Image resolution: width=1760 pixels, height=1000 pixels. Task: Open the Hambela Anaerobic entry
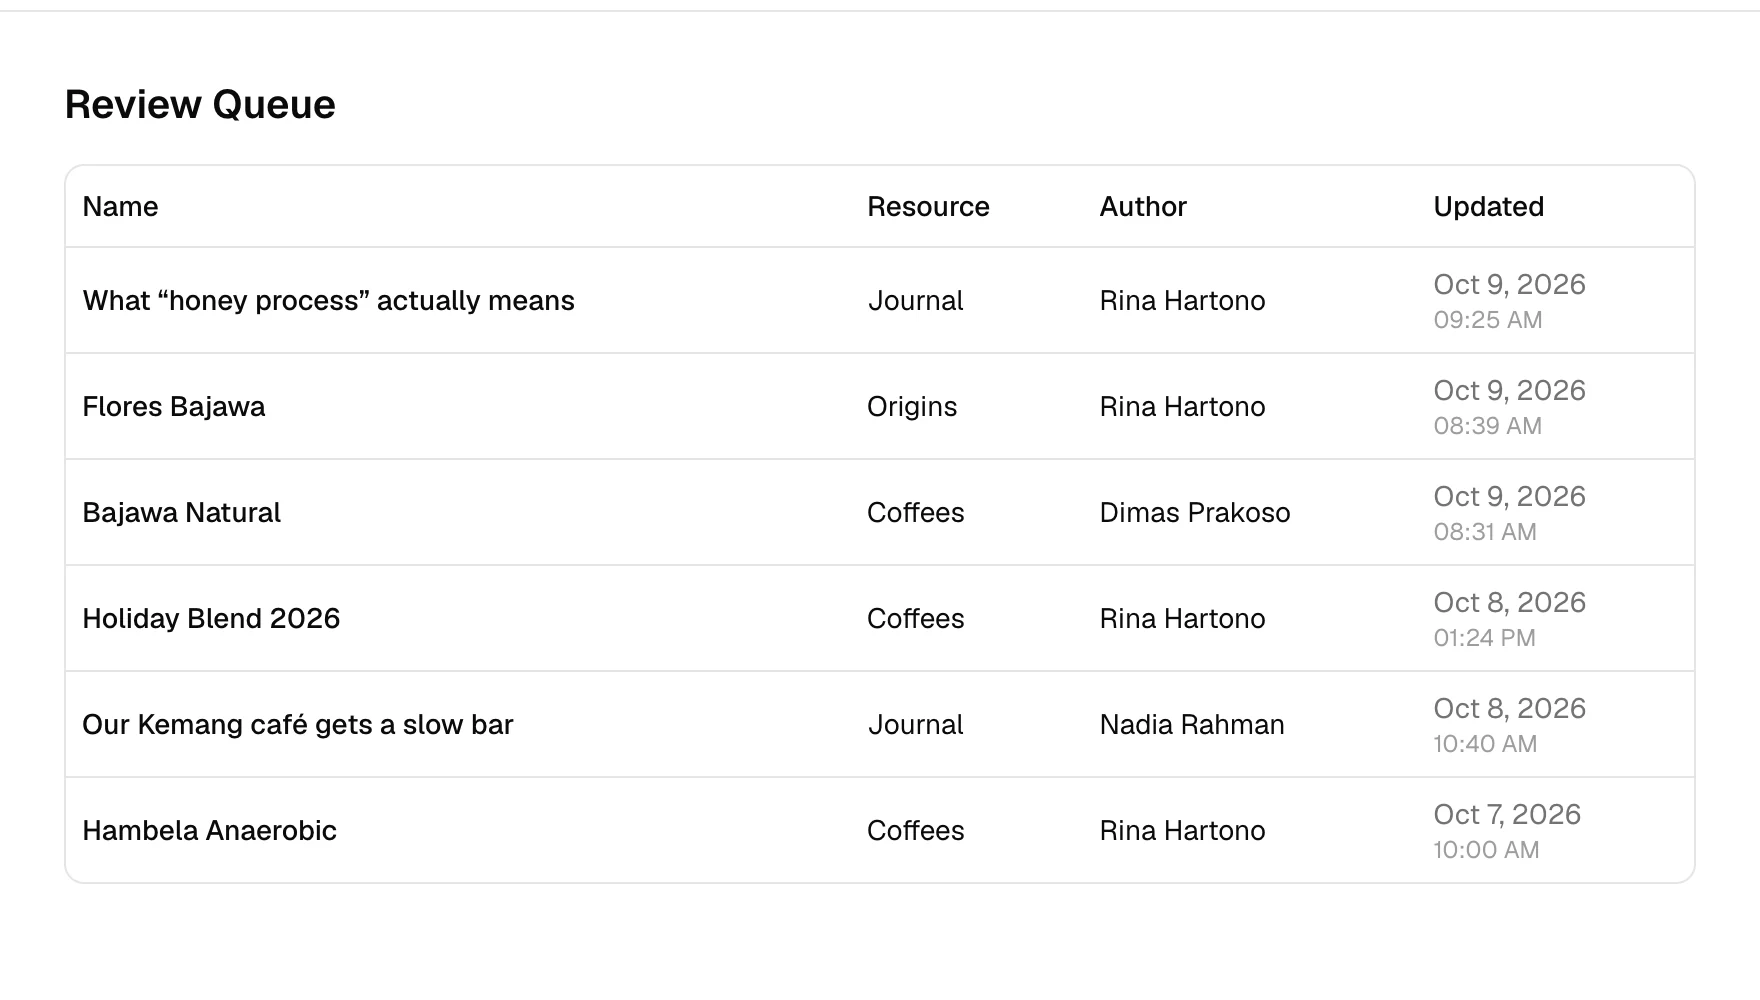(209, 831)
